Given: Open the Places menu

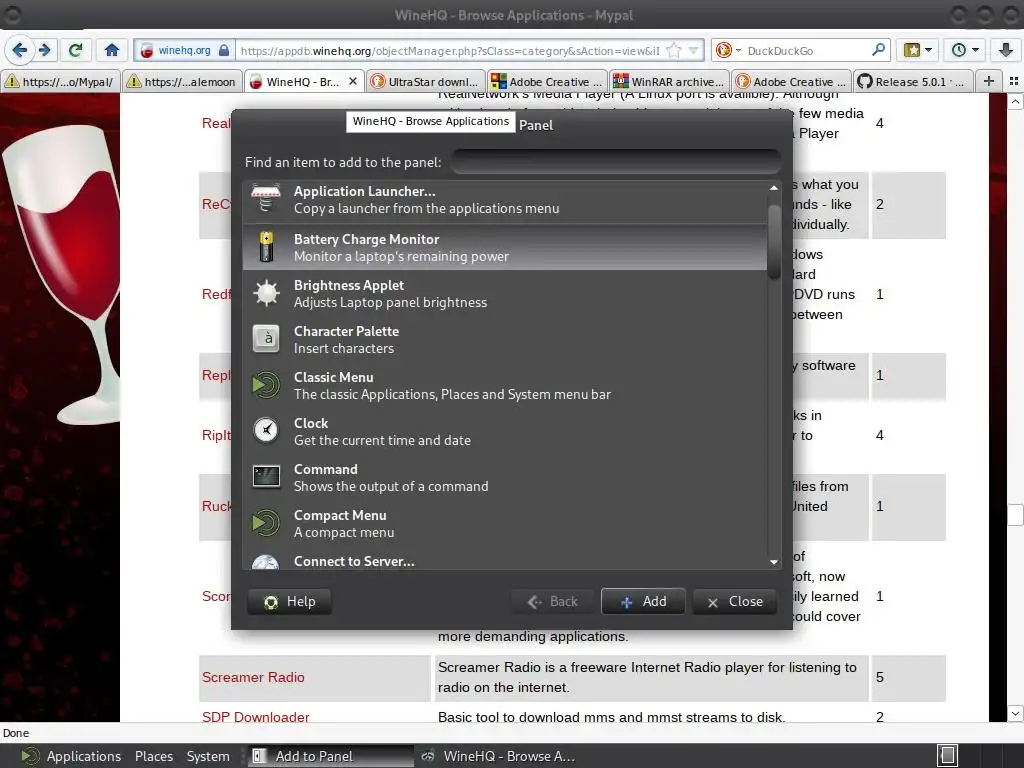Looking at the screenshot, I should coord(154,756).
